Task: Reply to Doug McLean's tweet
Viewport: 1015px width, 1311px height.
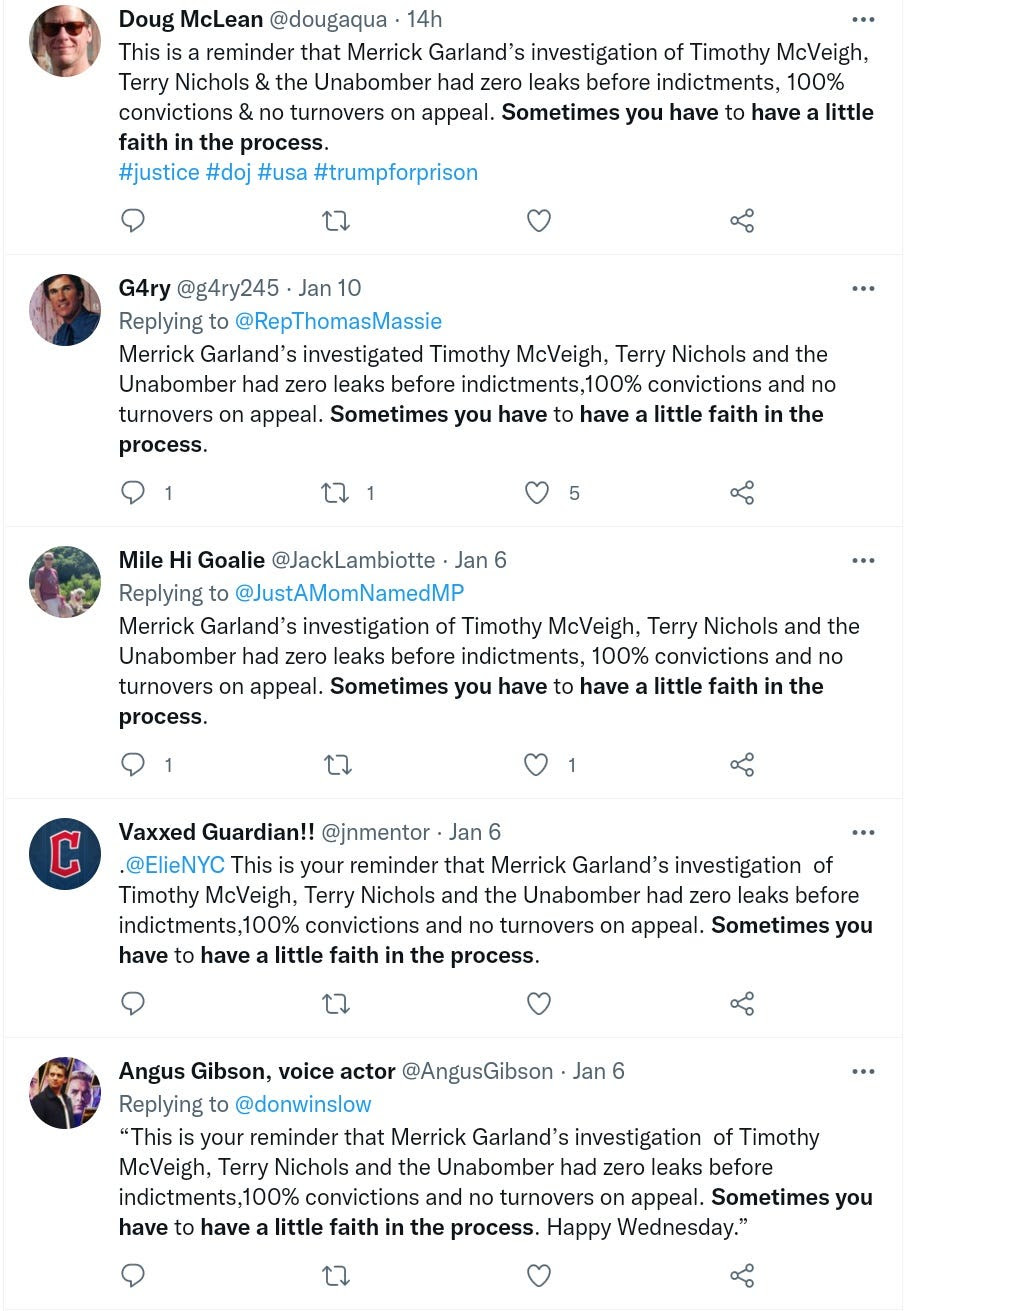Action: (x=133, y=220)
